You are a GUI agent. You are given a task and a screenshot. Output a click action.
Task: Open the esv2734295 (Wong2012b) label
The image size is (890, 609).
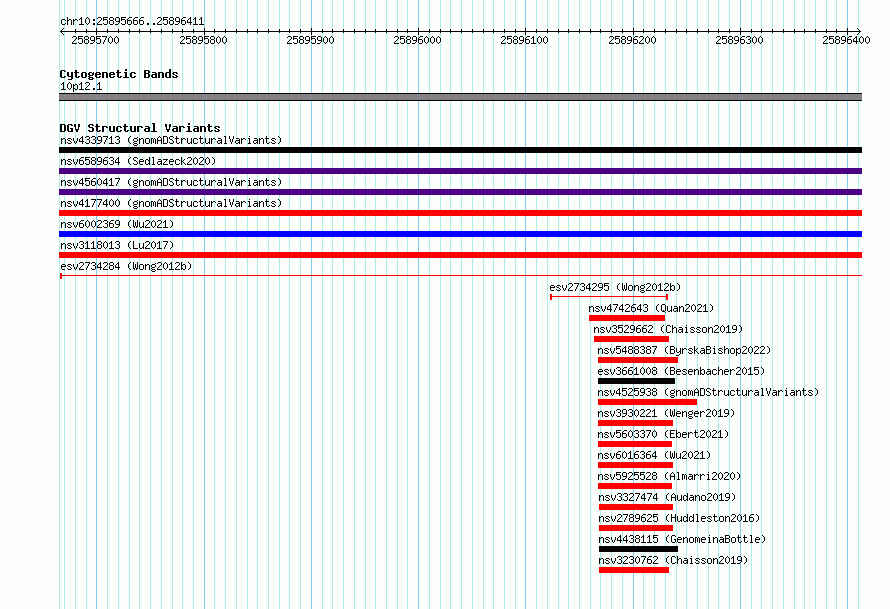[615, 287]
